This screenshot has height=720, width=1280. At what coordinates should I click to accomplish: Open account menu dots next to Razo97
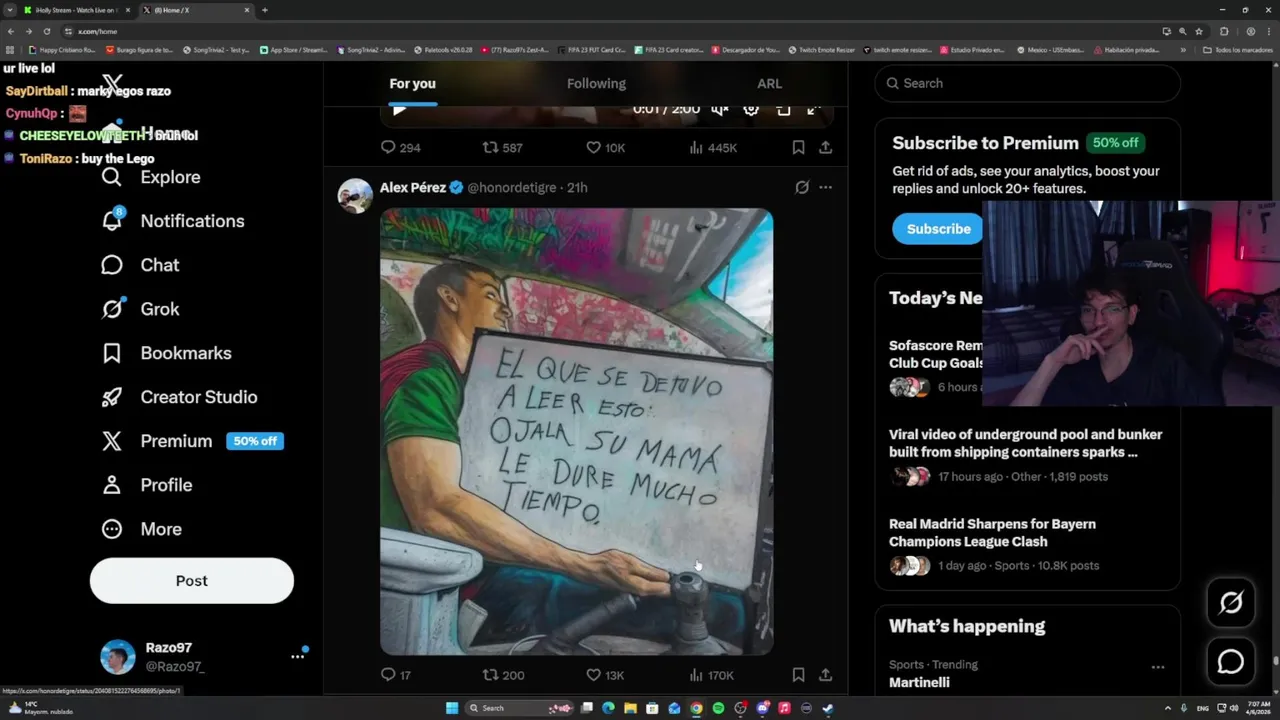(x=297, y=657)
